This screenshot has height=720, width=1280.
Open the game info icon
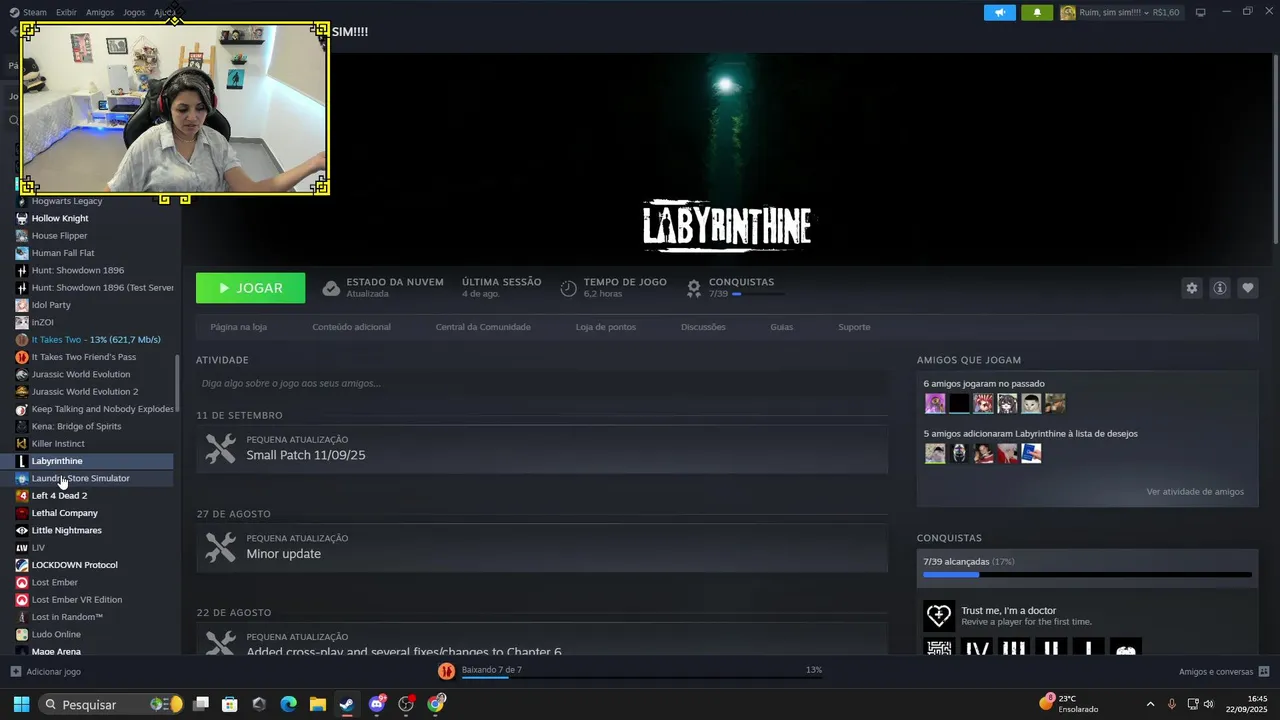tap(1219, 288)
